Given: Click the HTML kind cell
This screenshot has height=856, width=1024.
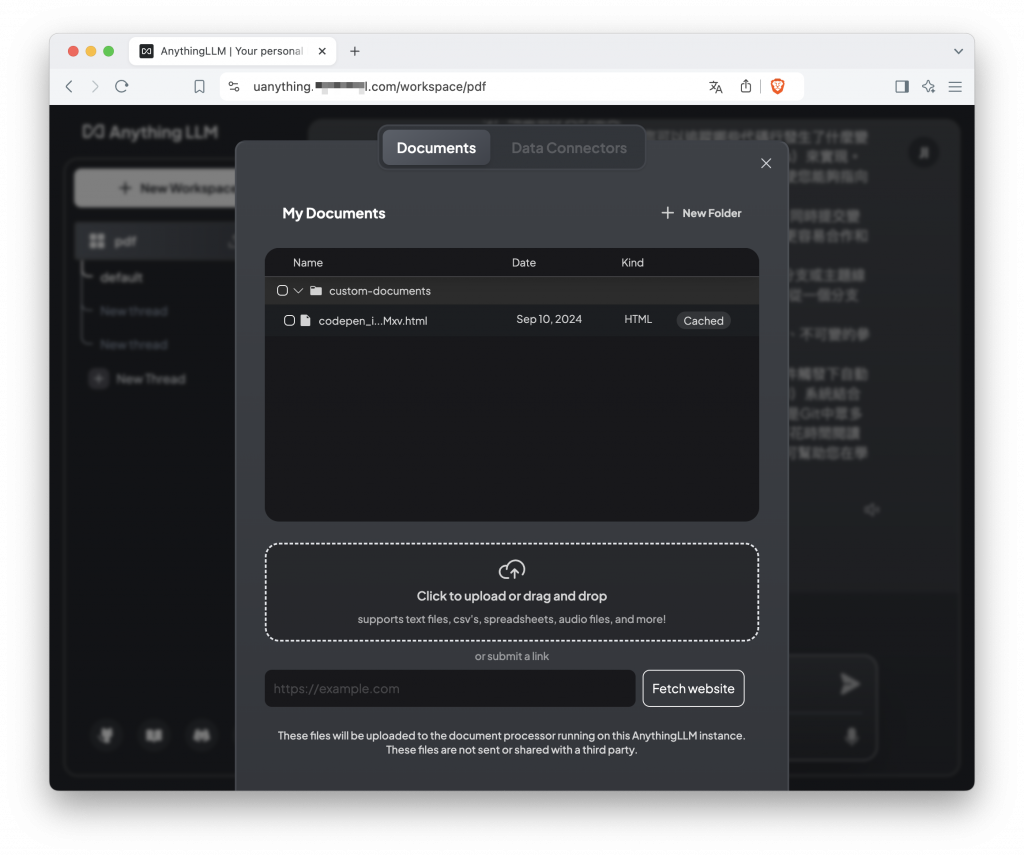Looking at the screenshot, I should [637, 319].
